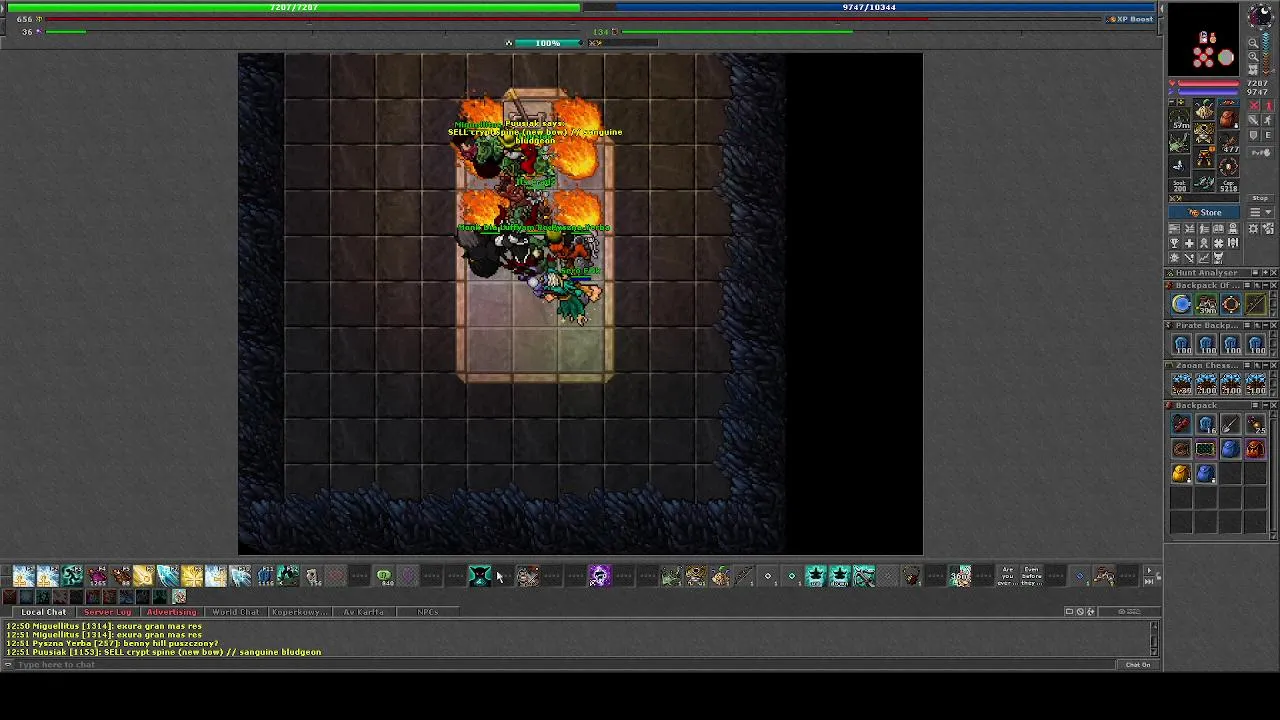Select the helmet equipment slot

pyautogui.click(x=1204, y=108)
